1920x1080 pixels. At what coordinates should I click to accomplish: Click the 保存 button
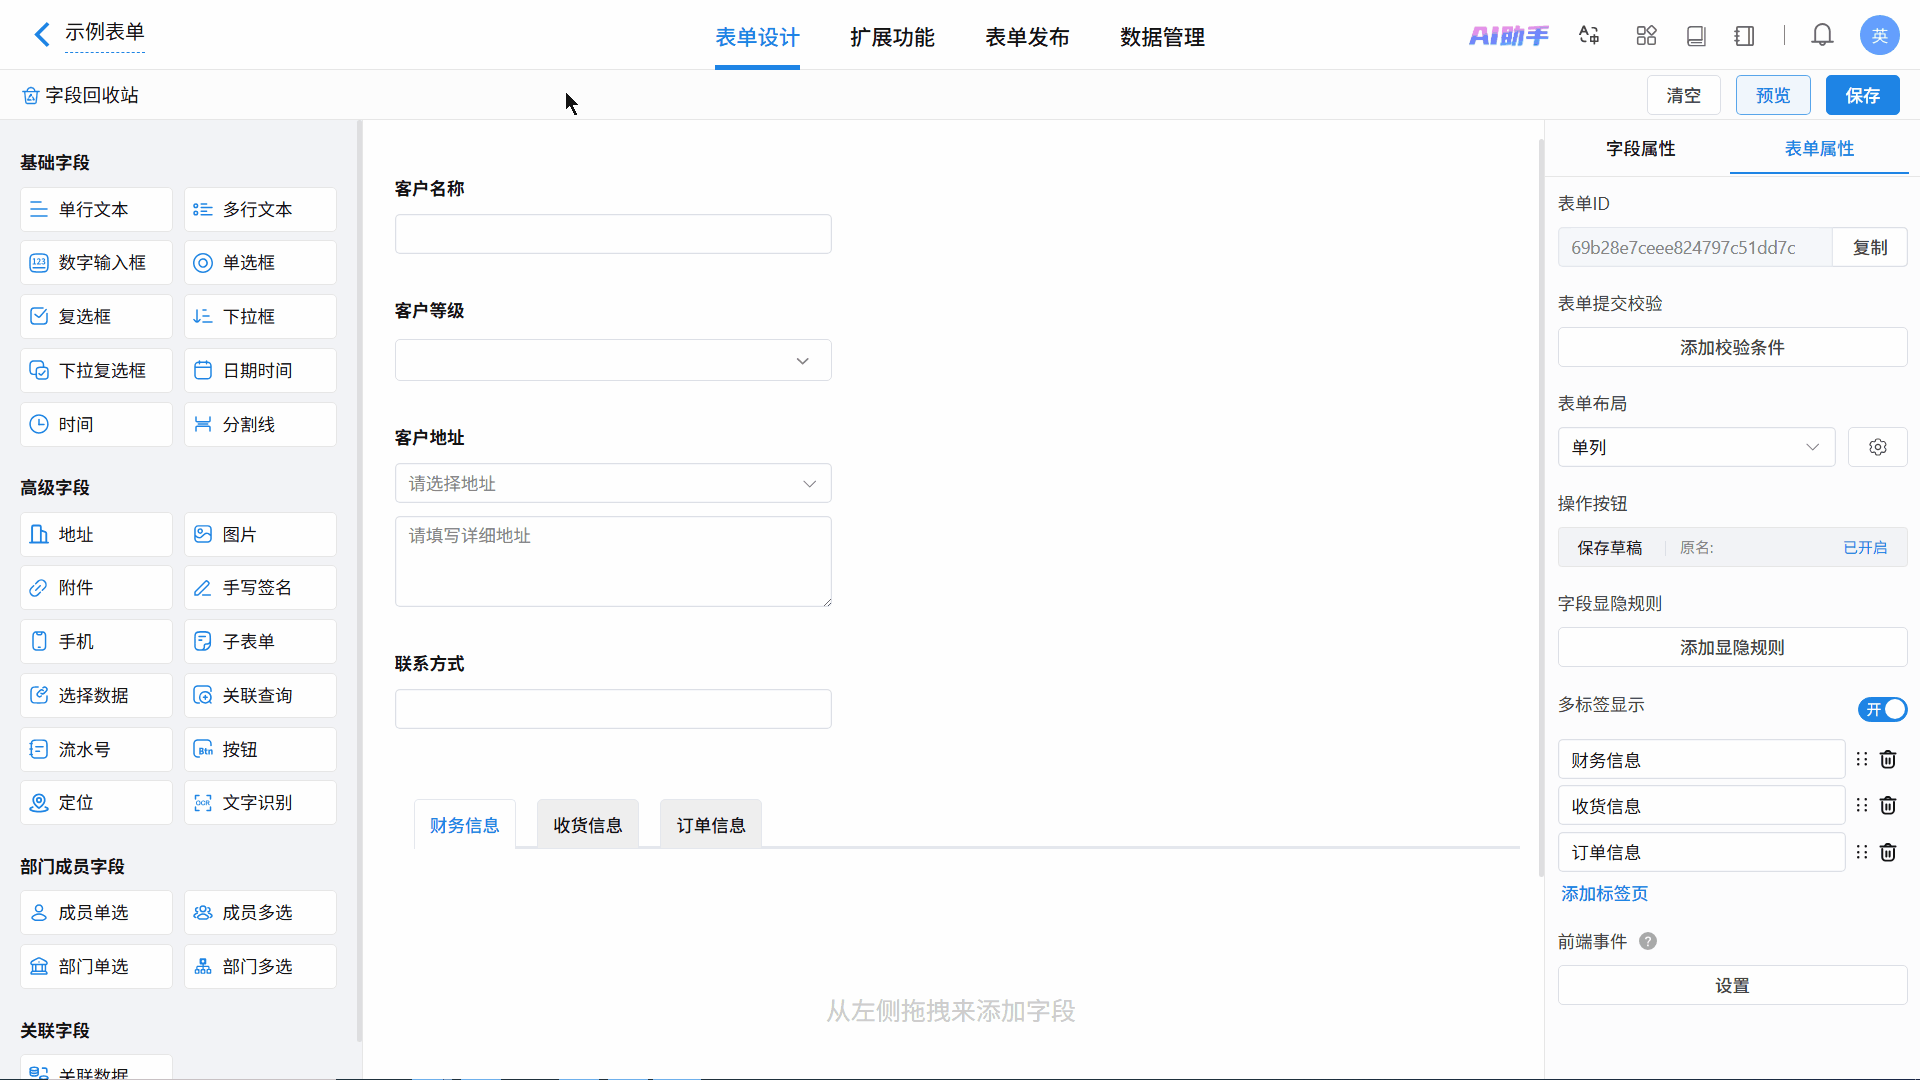point(1862,95)
